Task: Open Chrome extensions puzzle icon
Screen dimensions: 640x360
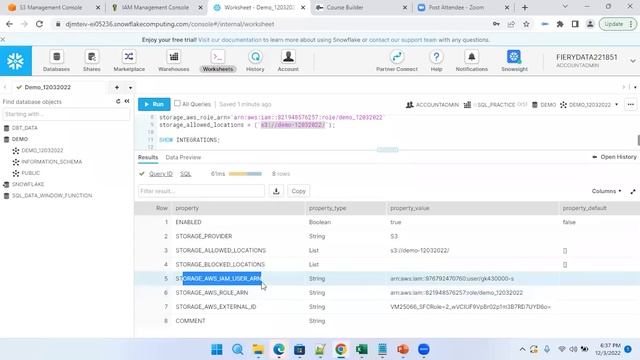Action: (560, 24)
